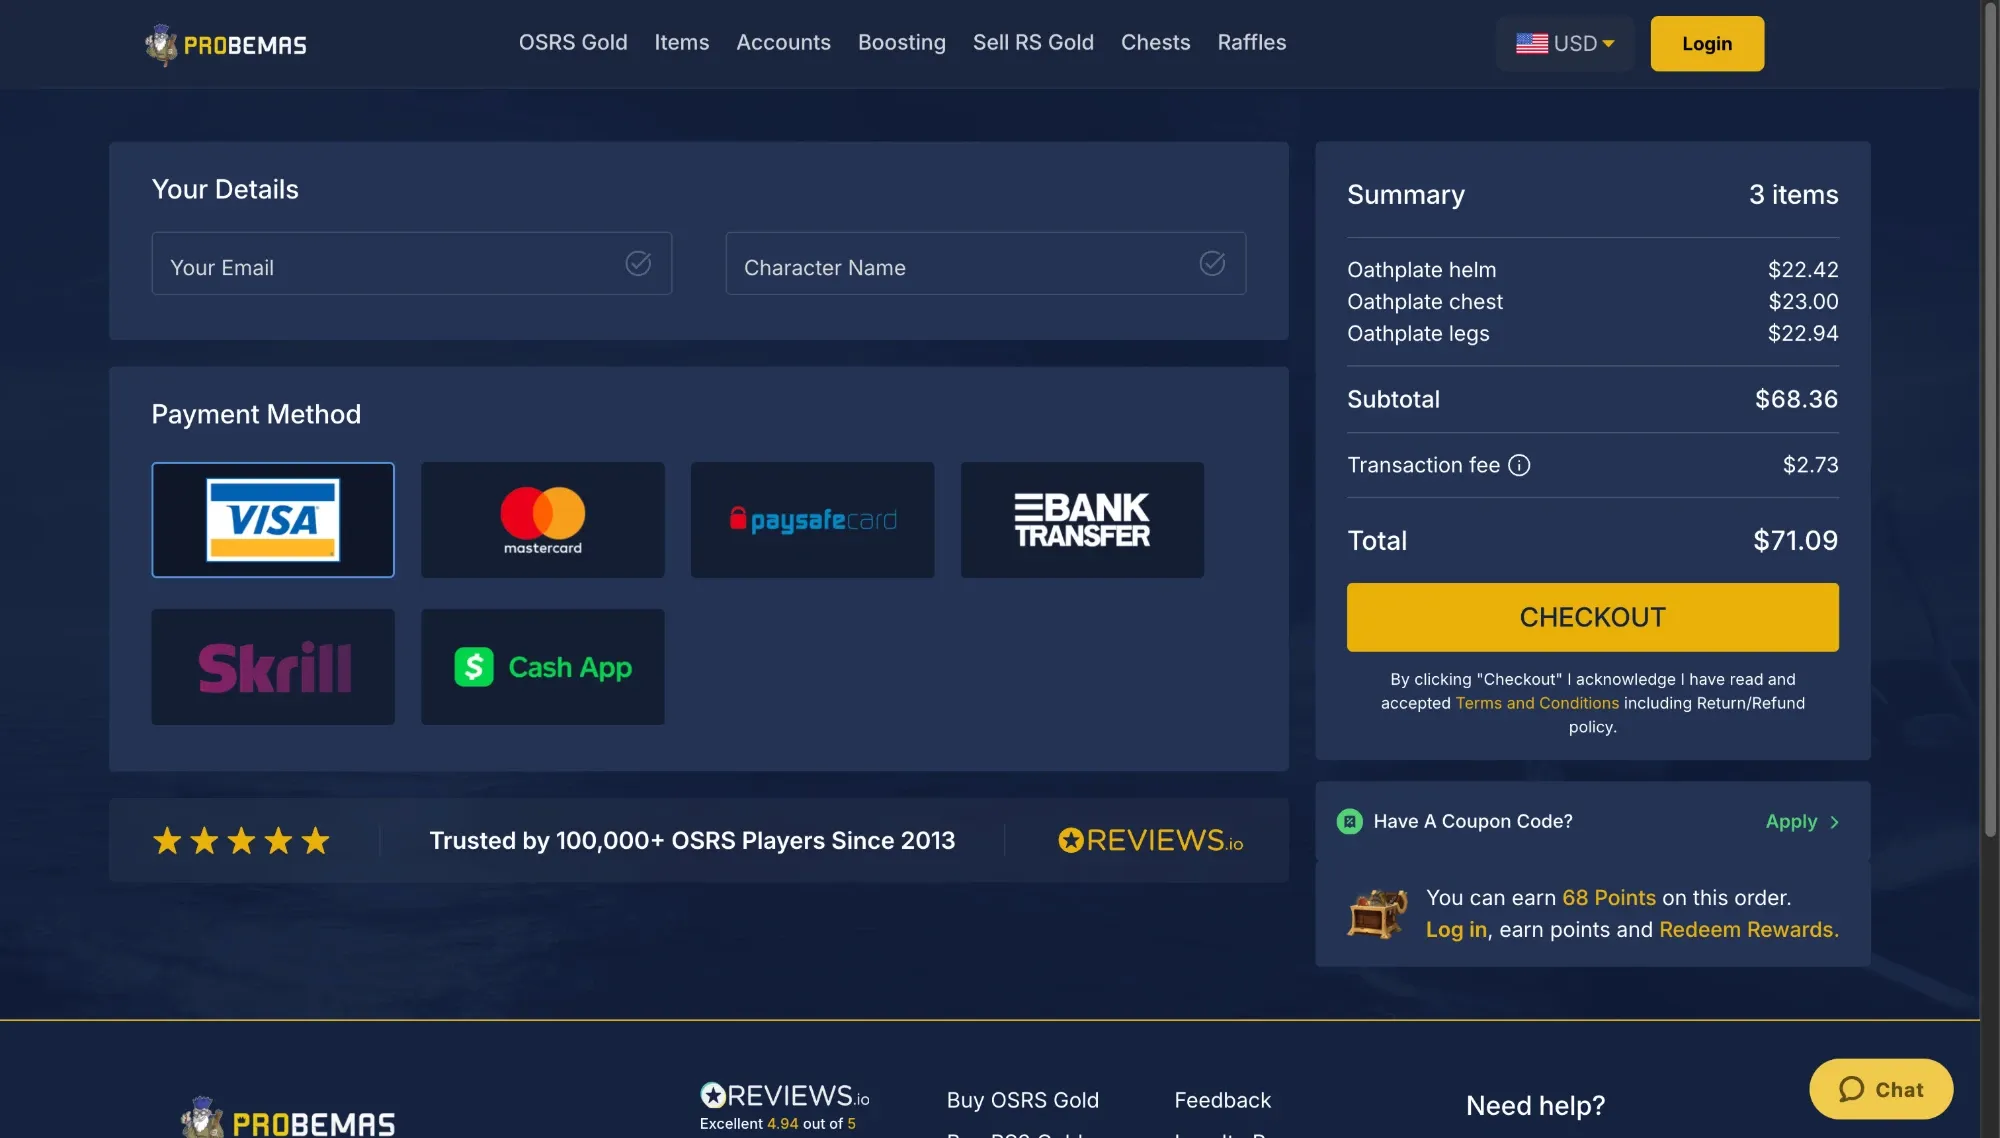Image resolution: width=2000 pixels, height=1138 pixels.
Task: Click the US flag icon
Action: [1531, 44]
